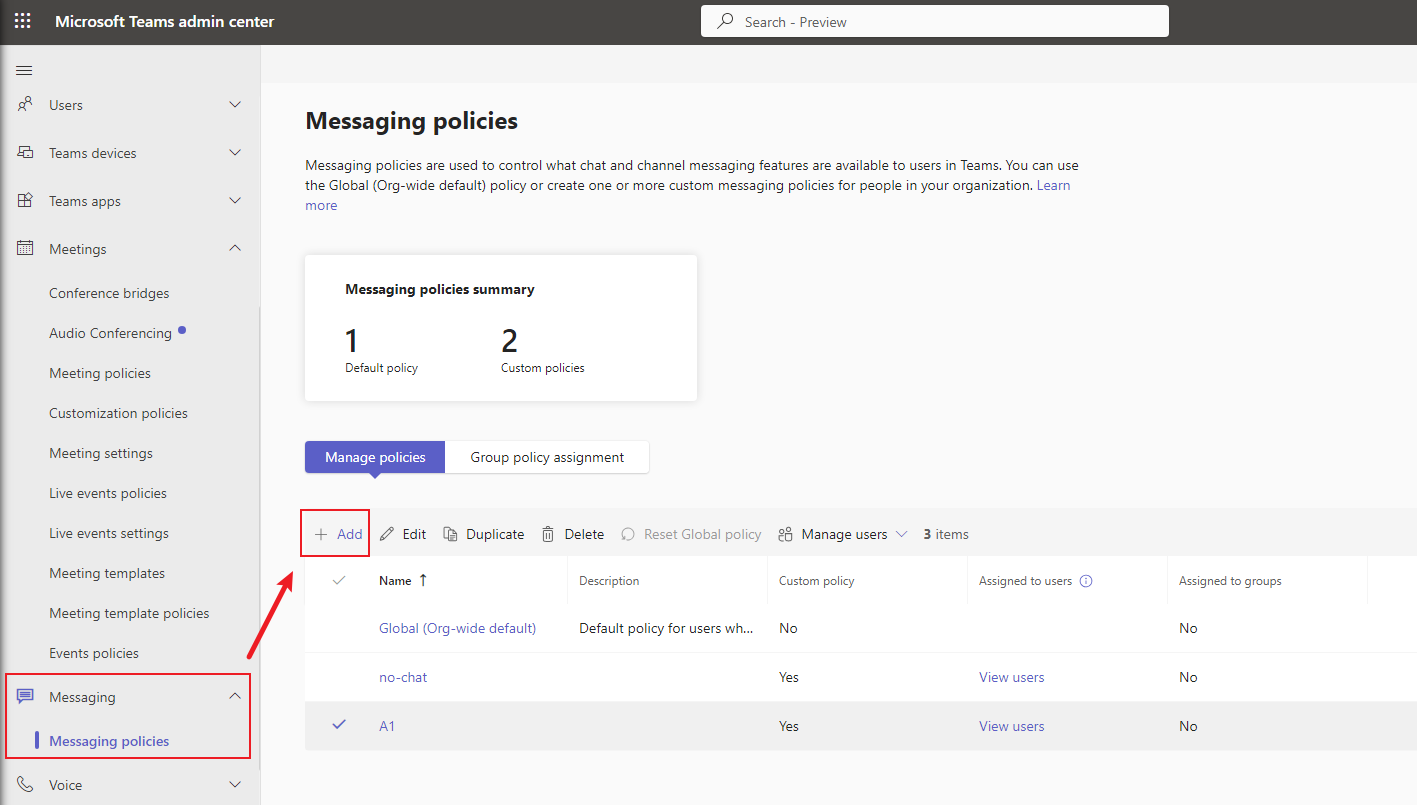Expand the Teams devices section chevron
1417x805 pixels.
[235, 152]
